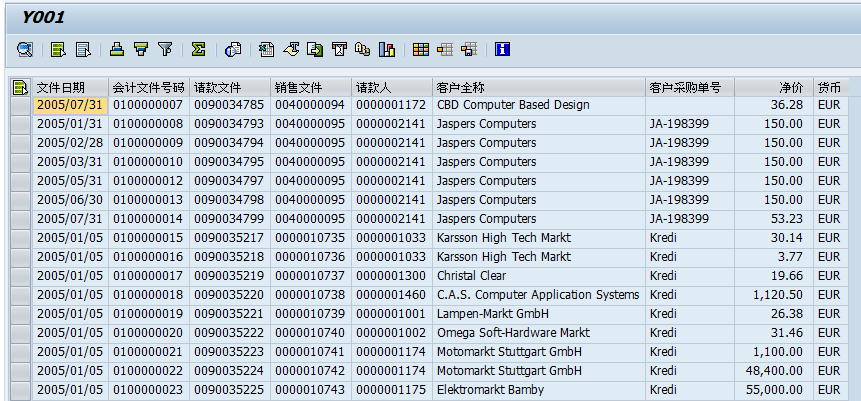
Task: Click payer number 0000001001
Action: click(391, 314)
